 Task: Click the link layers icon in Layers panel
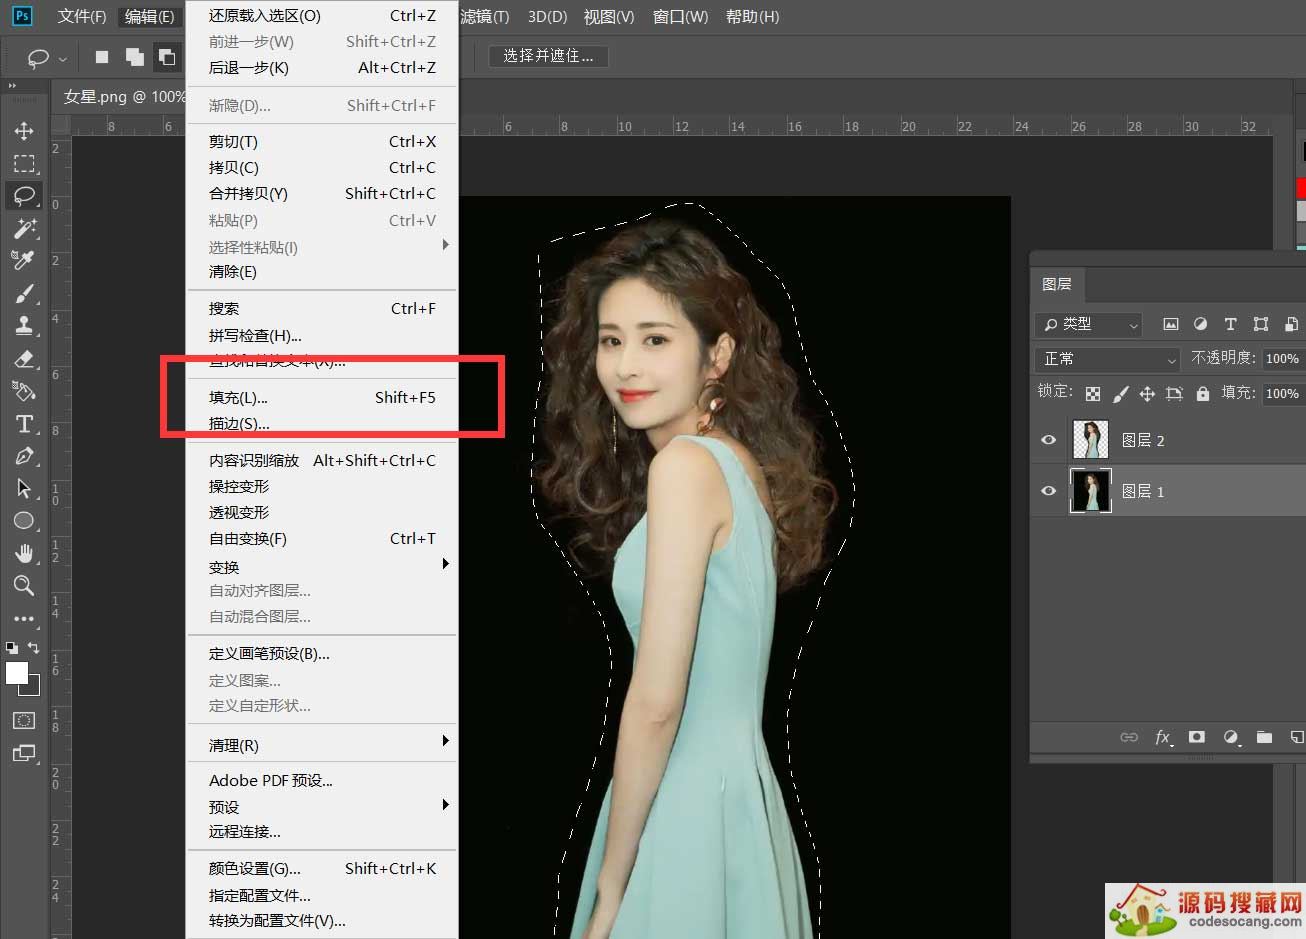[1129, 737]
